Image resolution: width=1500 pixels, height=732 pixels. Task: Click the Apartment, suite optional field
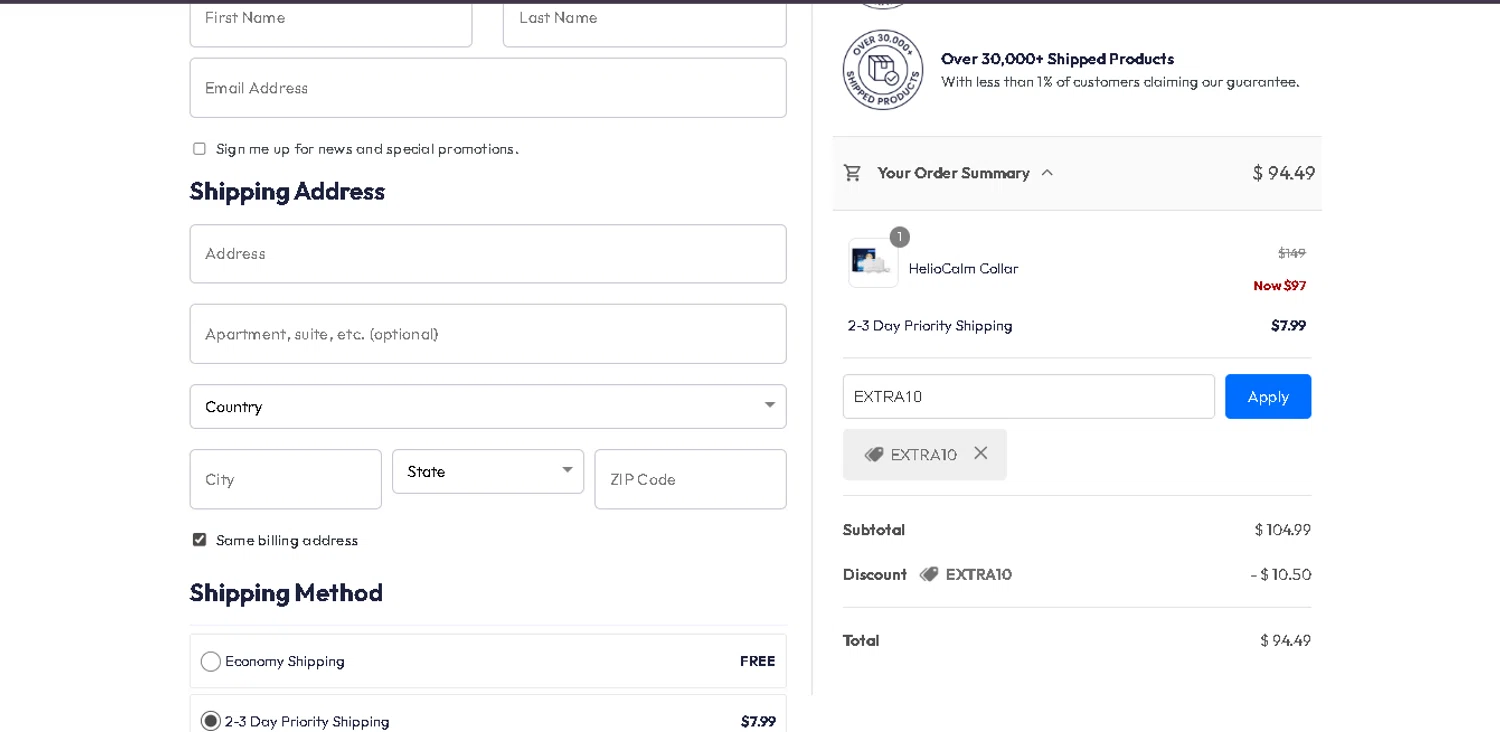pyautogui.click(x=488, y=334)
